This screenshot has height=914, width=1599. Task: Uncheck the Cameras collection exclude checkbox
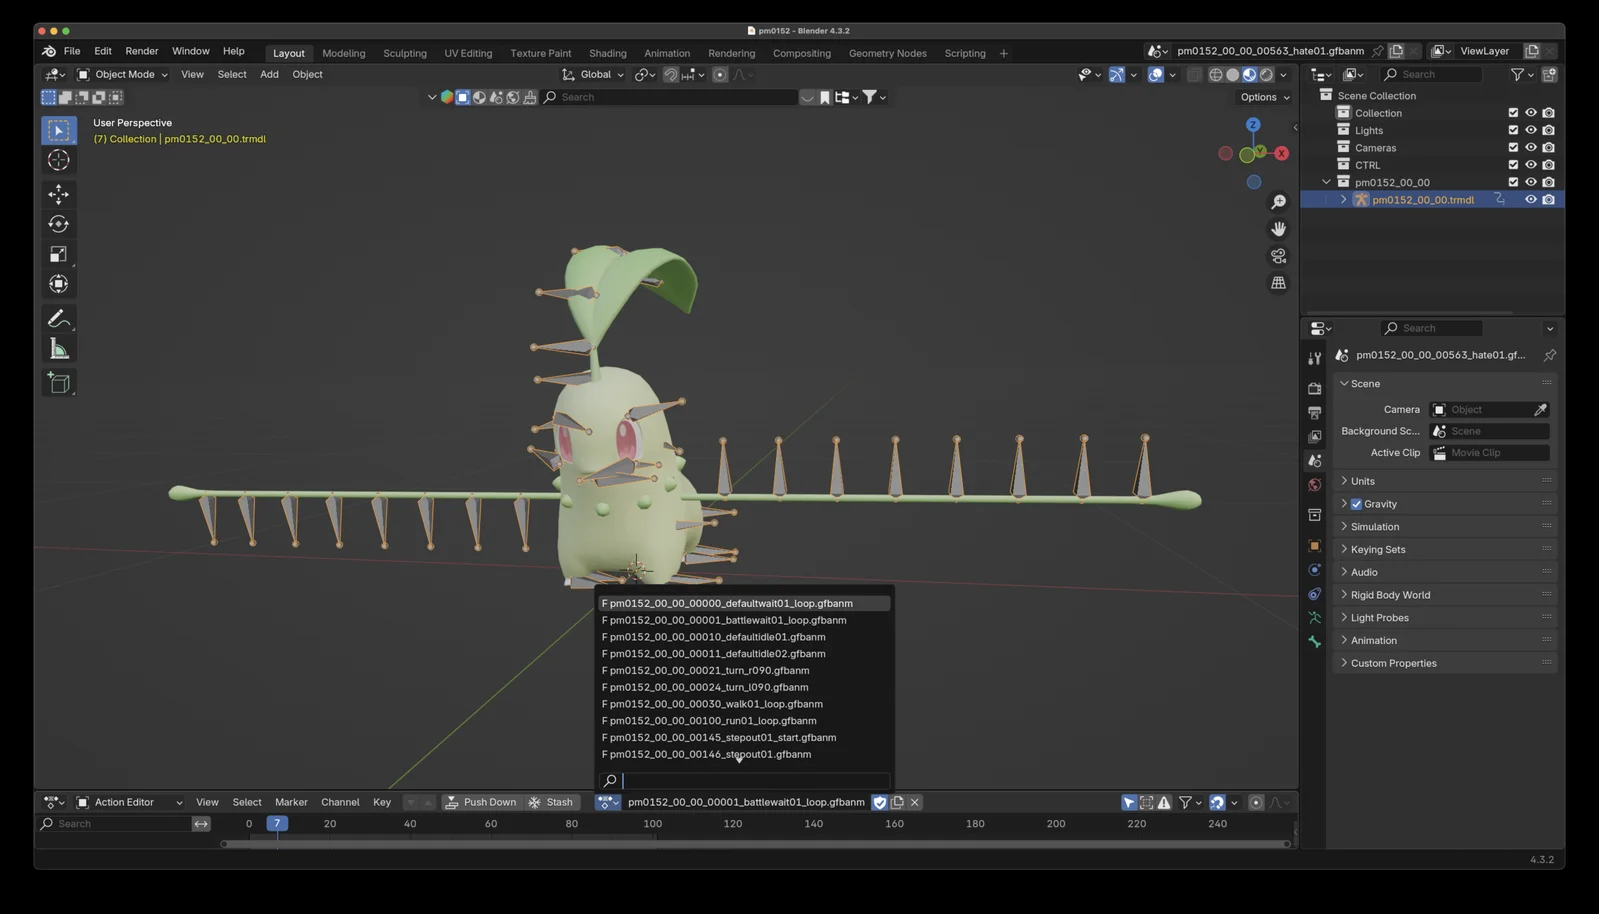pos(1513,148)
